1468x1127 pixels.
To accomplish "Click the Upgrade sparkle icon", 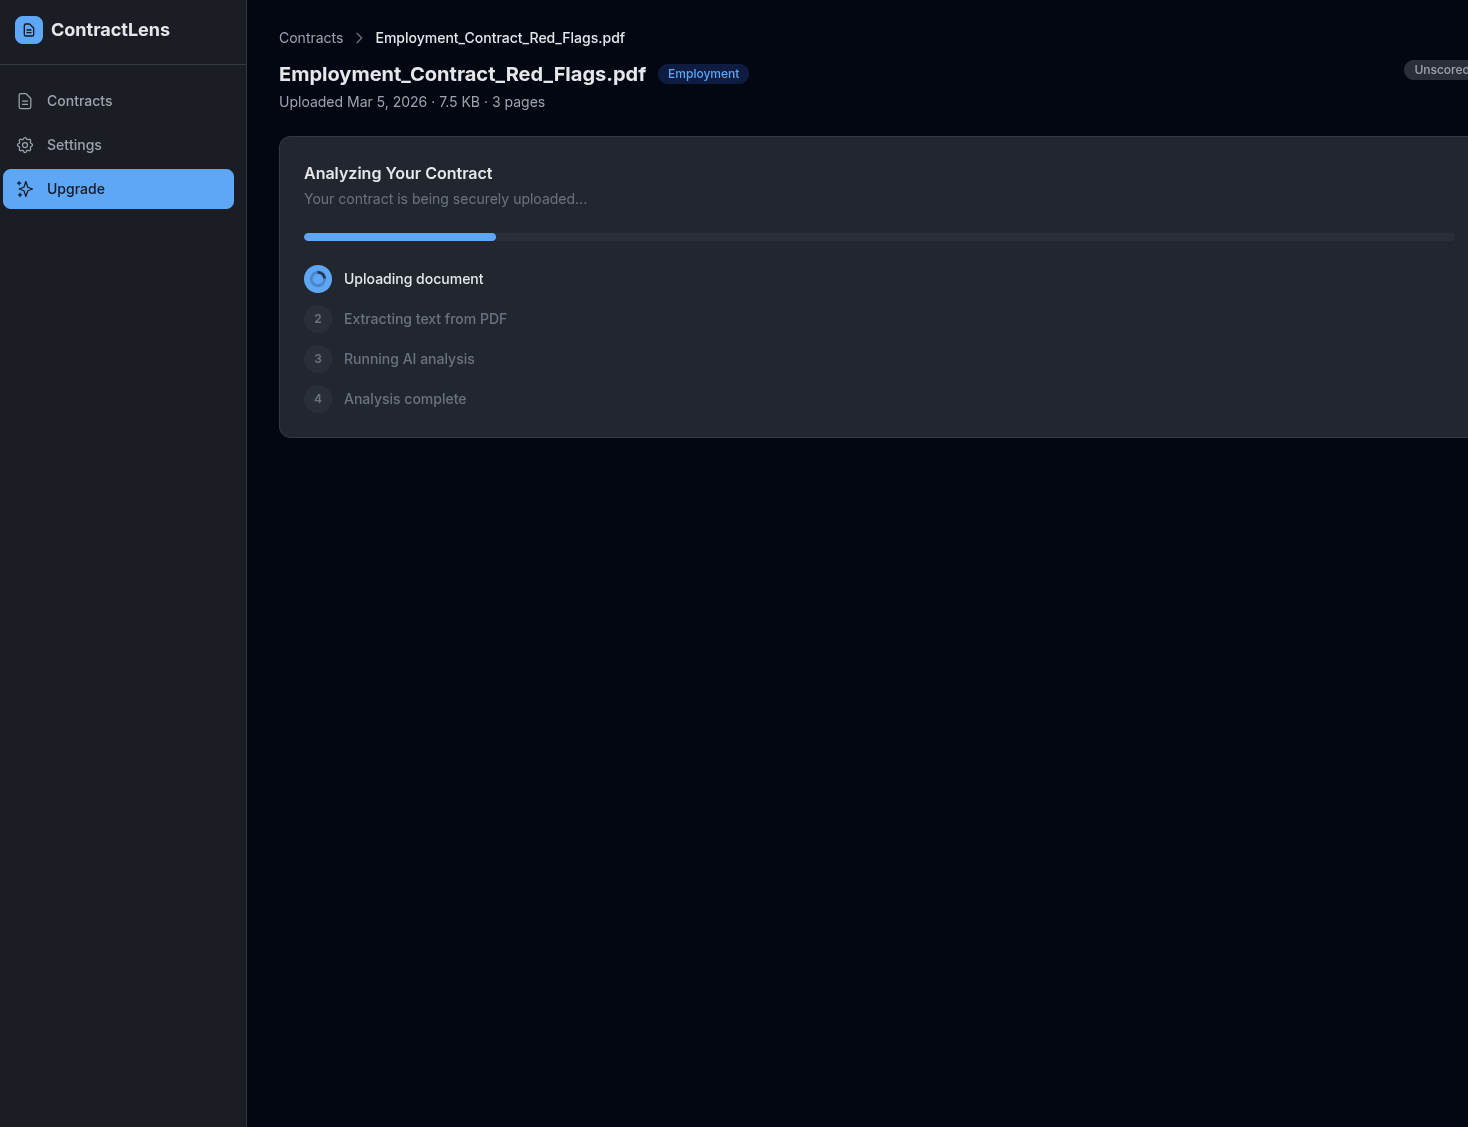I will click(25, 189).
